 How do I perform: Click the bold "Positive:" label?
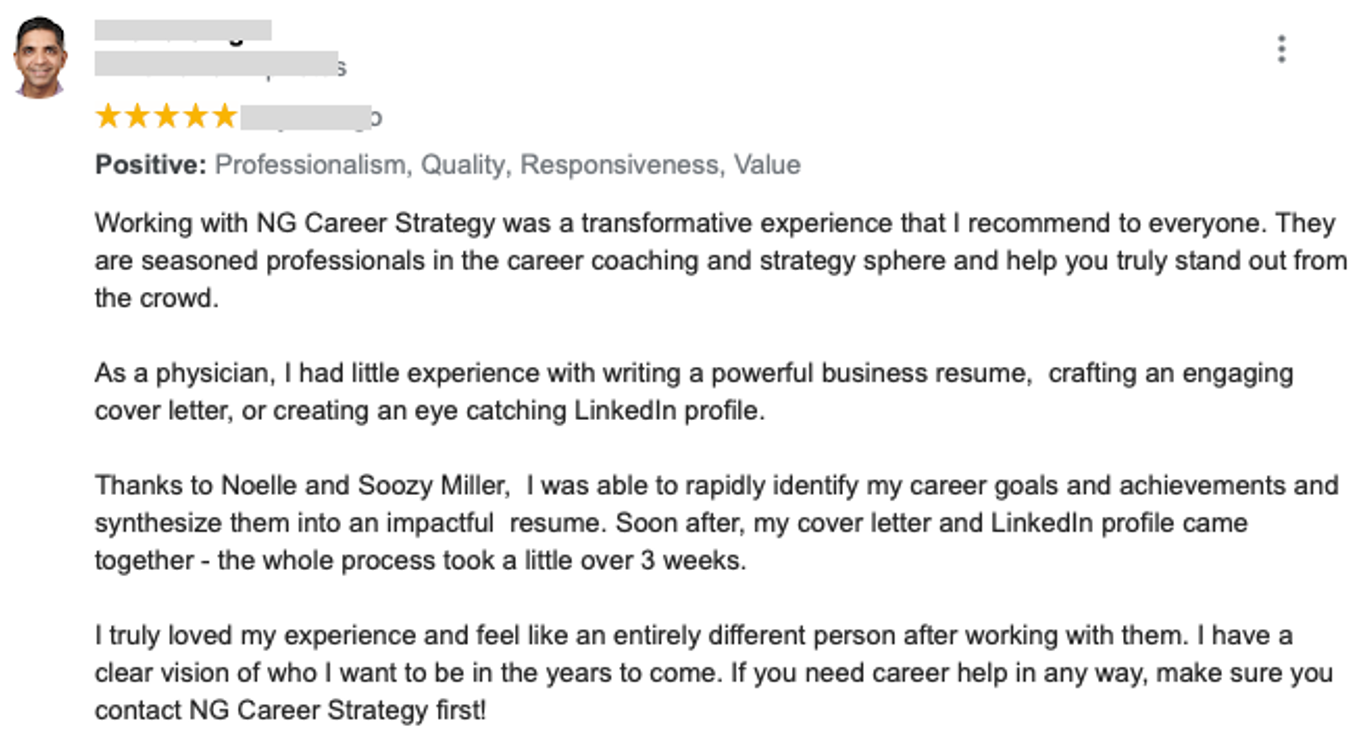150,165
